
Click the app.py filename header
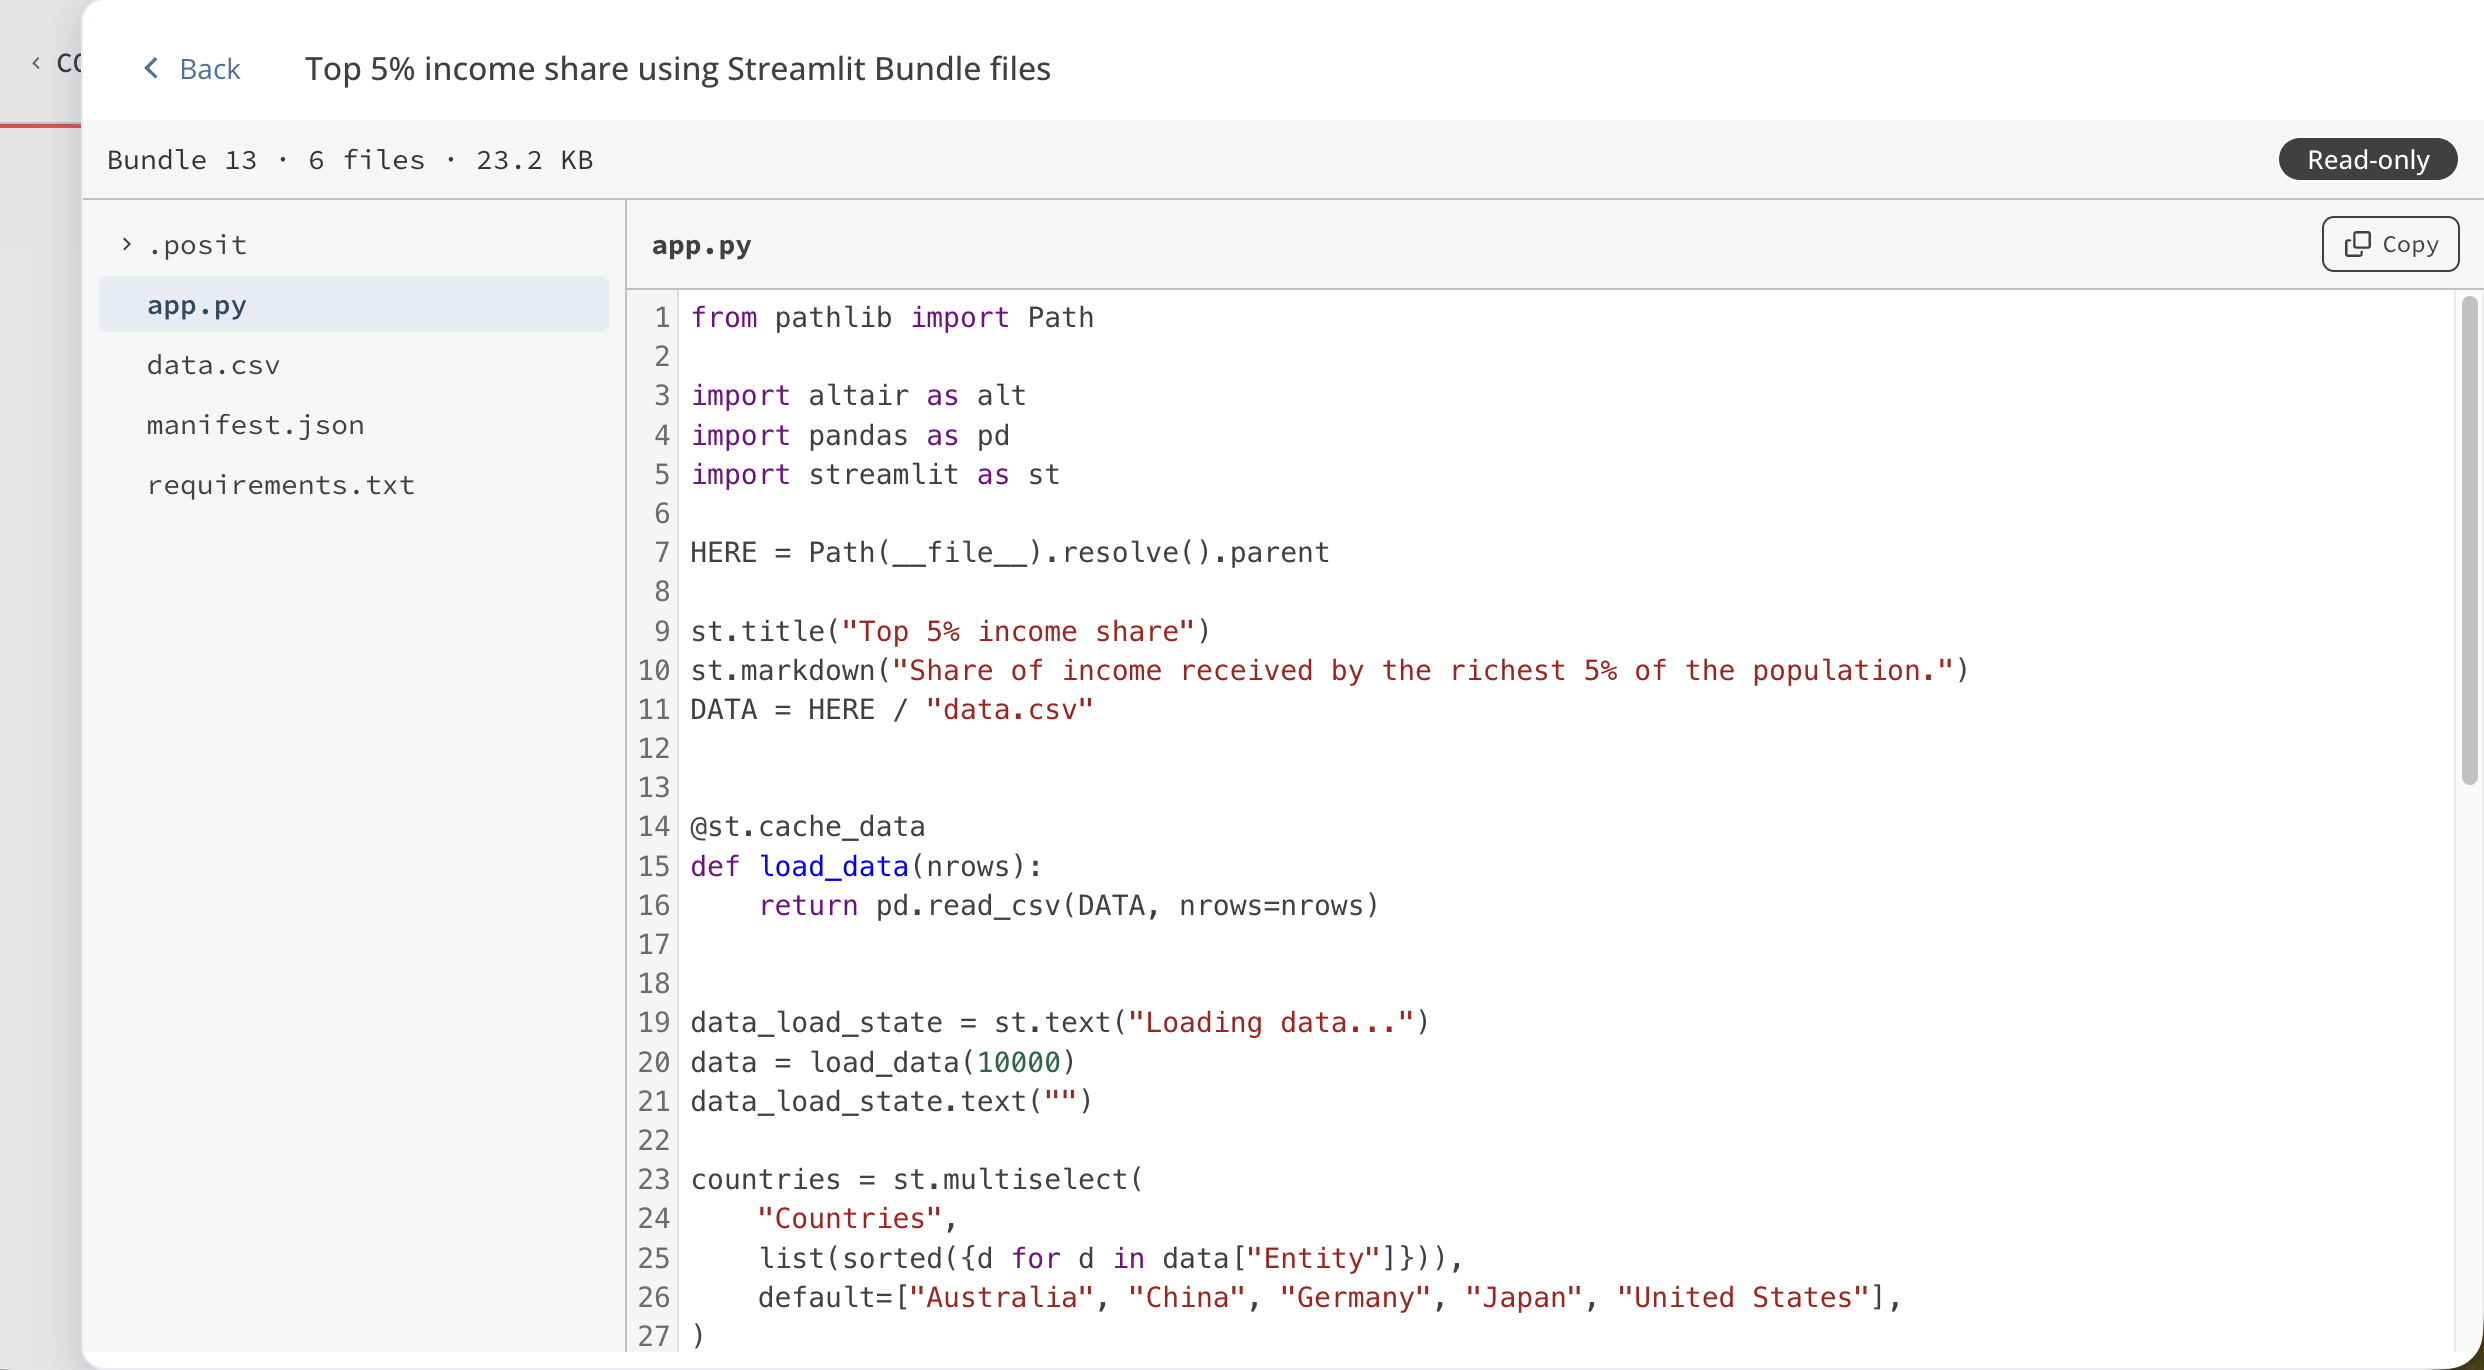(x=701, y=245)
